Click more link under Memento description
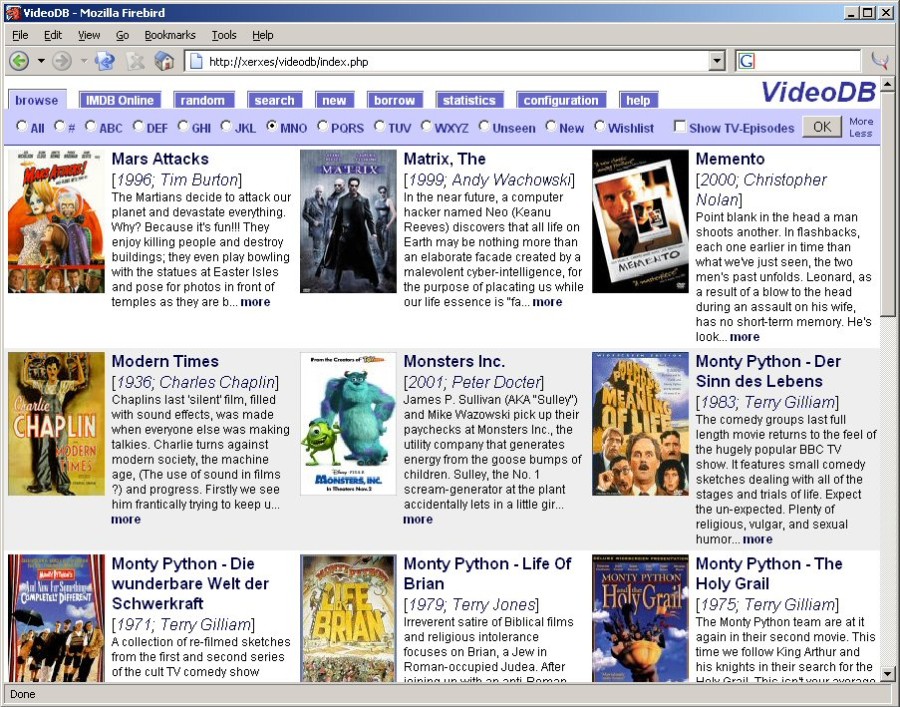The image size is (900, 707). click(x=745, y=337)
